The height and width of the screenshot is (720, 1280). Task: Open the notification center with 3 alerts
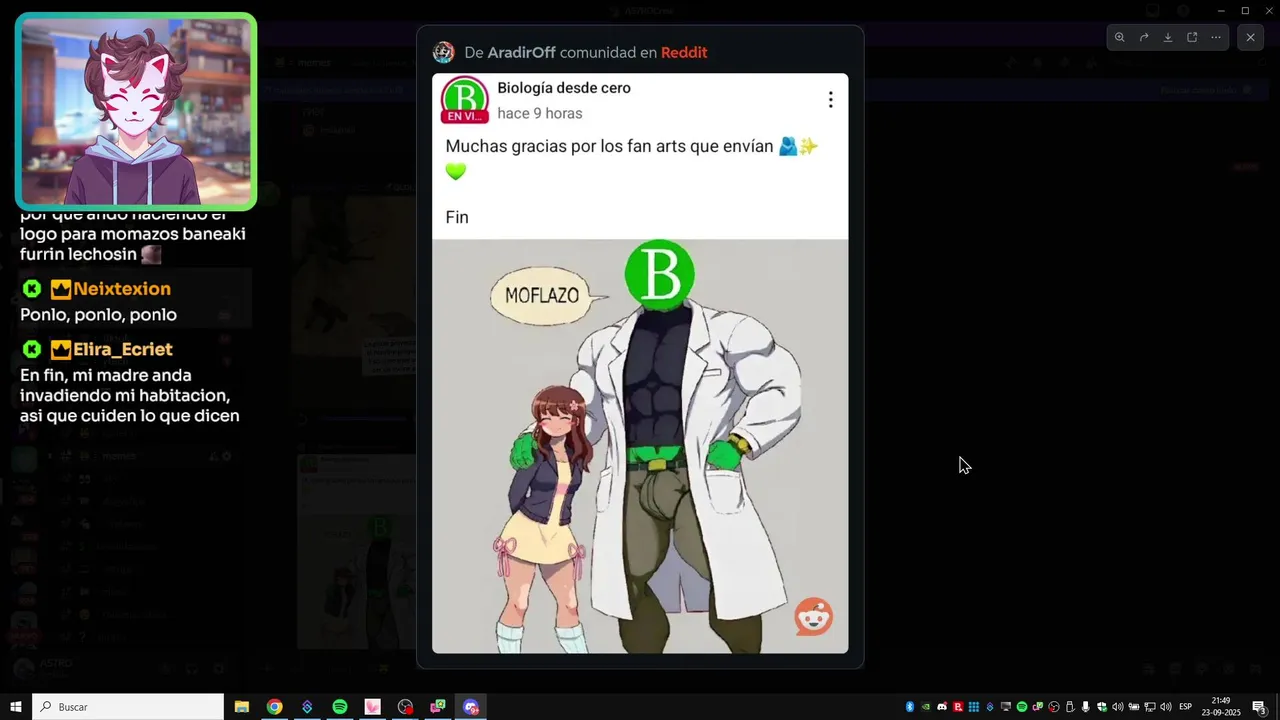pyautogui.click(x=1260, y=707)
